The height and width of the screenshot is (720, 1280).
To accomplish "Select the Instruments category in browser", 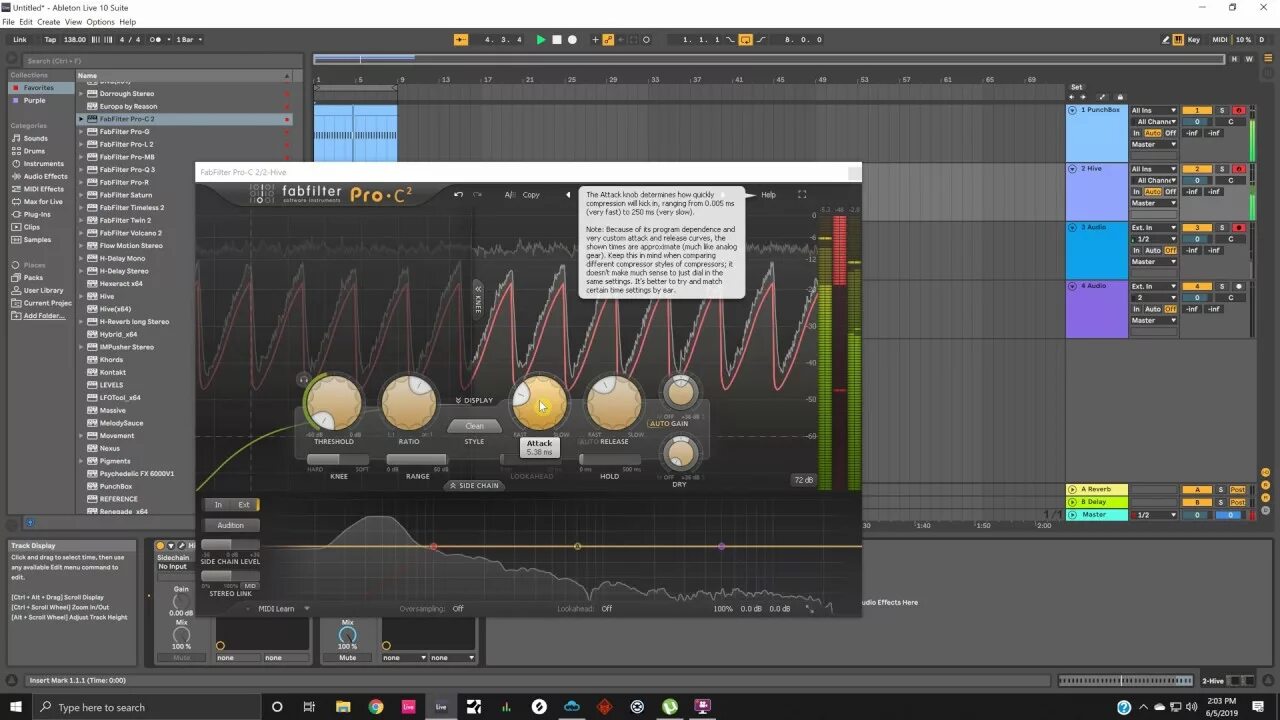I will [x=43, y=164].
